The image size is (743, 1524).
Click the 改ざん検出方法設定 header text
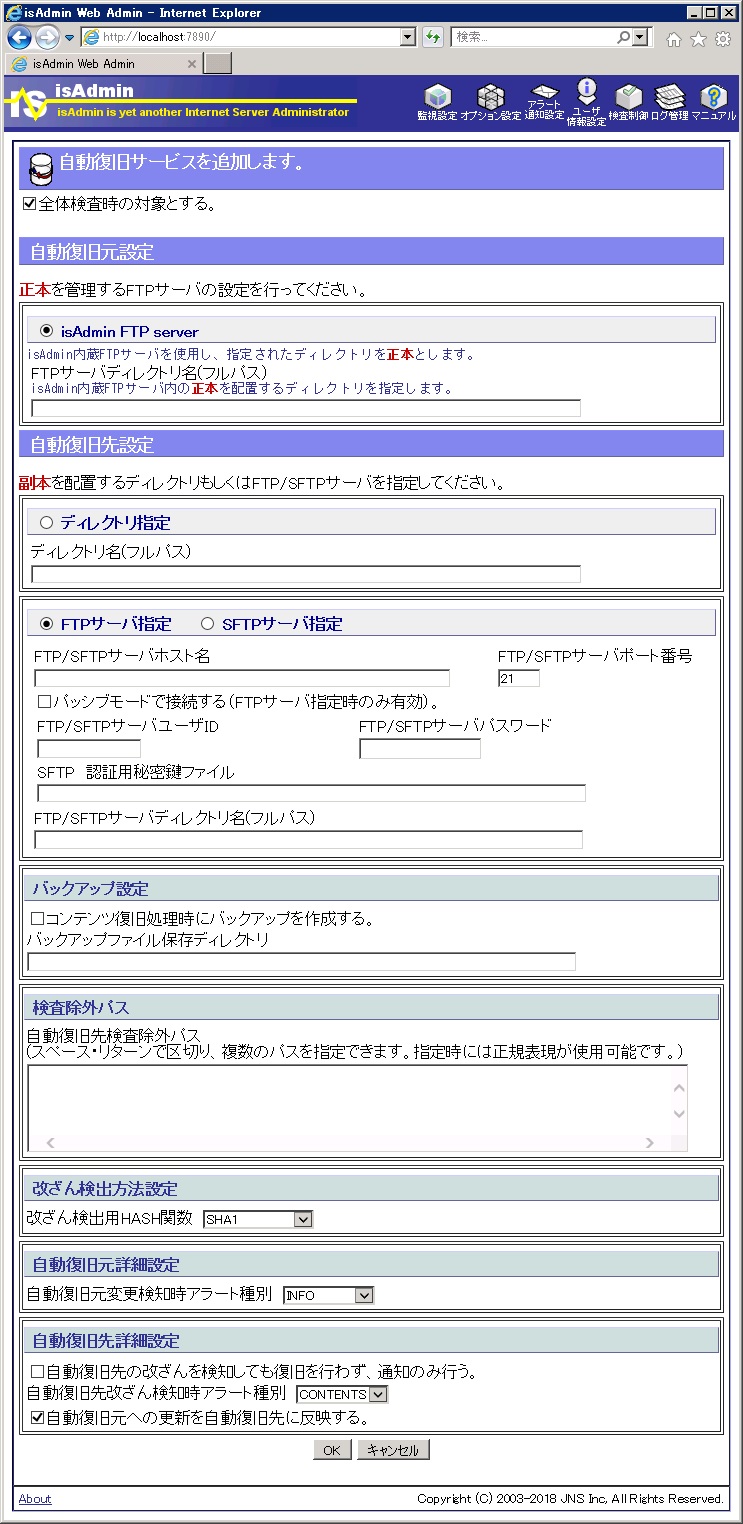click(105, 1188)
